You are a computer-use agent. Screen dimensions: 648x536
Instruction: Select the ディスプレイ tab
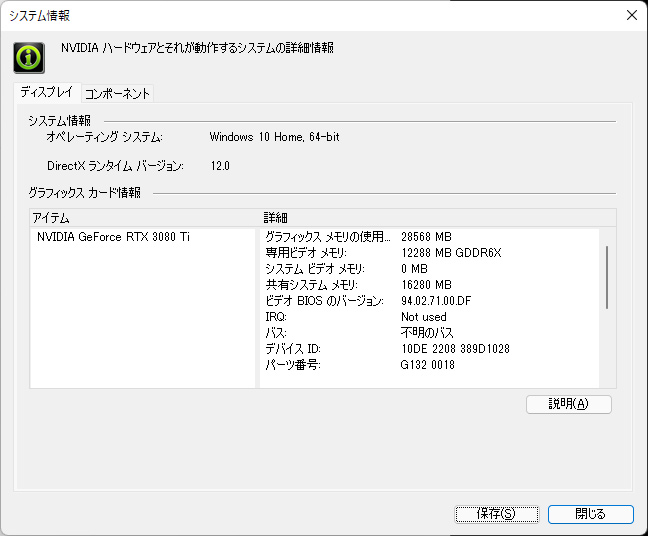(x=47, y=92)
